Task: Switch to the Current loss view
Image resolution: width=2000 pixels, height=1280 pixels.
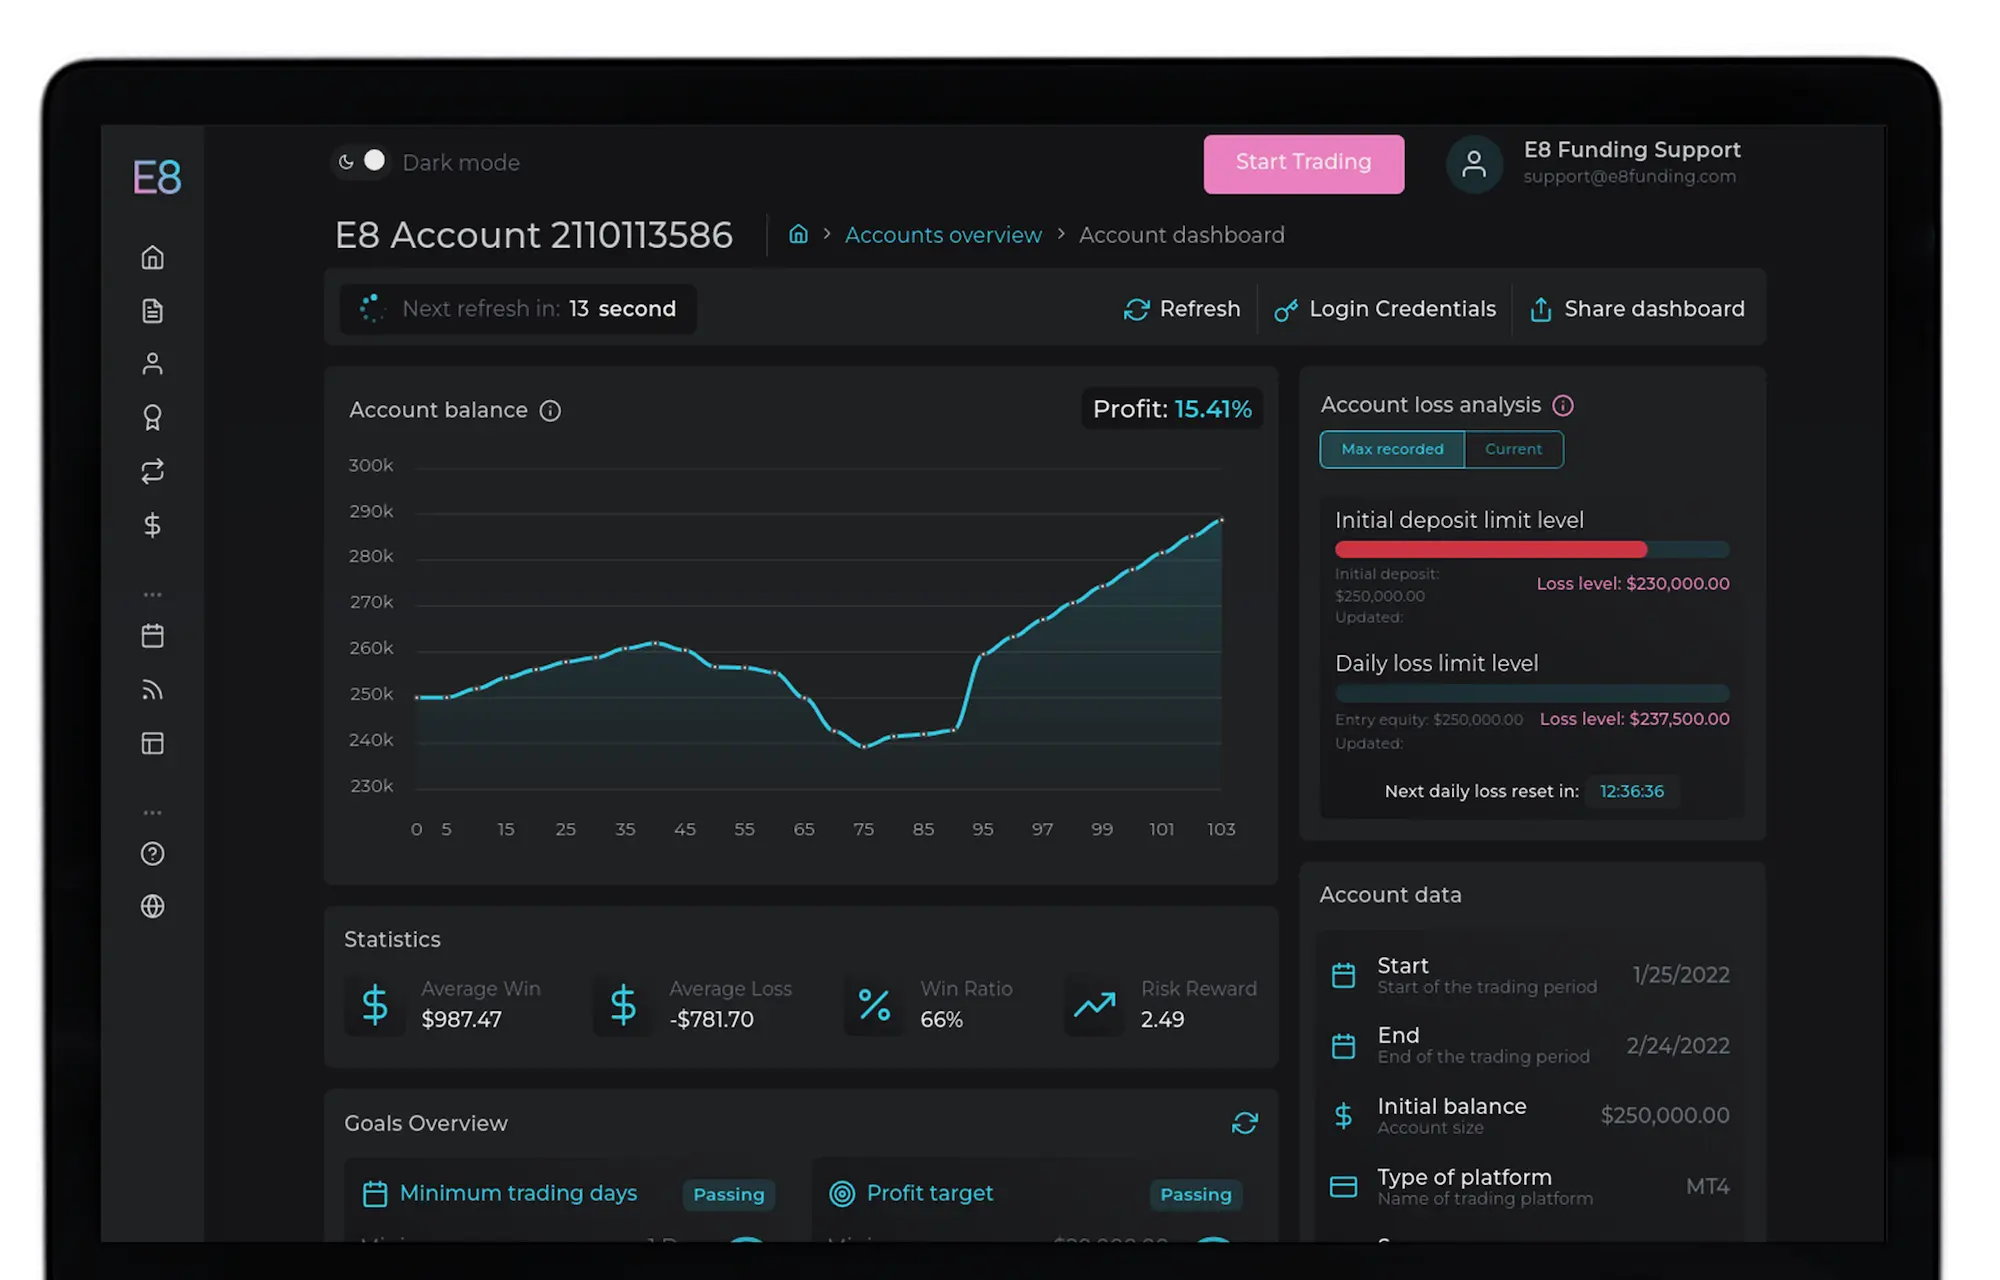Action: point(1513,450)
